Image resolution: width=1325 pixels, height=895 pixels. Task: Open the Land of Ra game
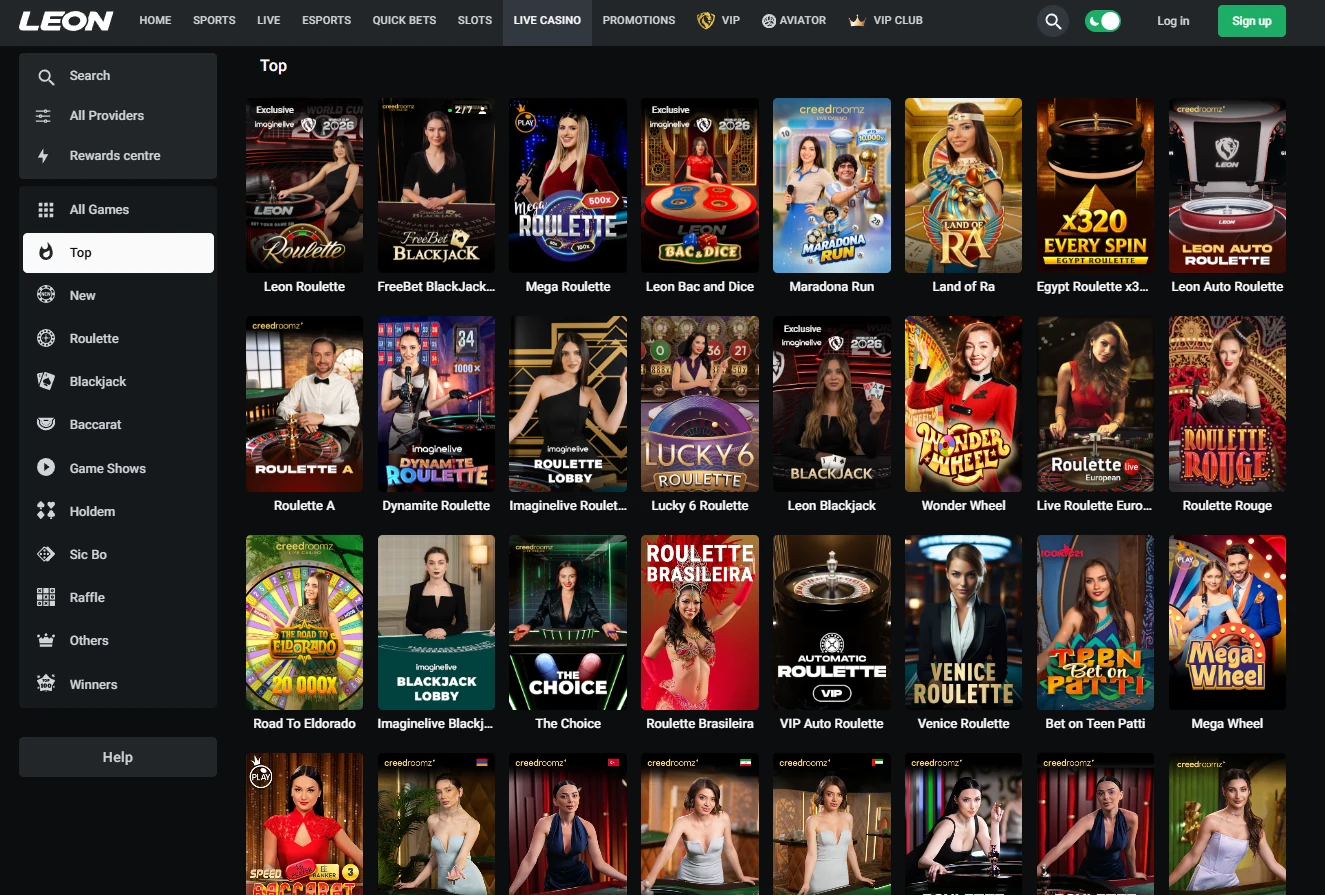964,186
